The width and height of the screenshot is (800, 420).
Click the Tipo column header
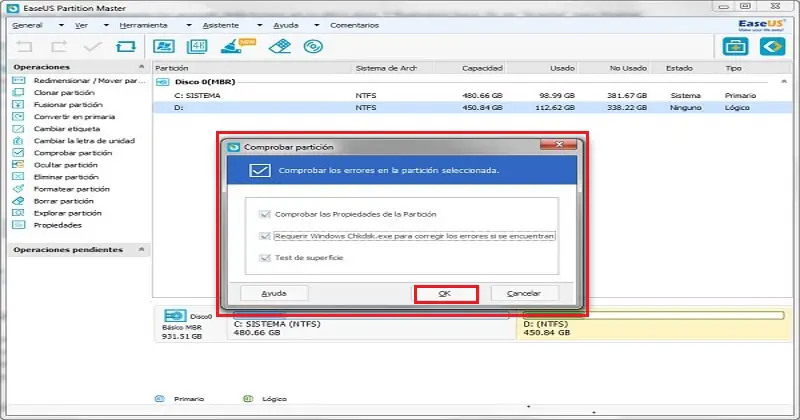(734, 68)
